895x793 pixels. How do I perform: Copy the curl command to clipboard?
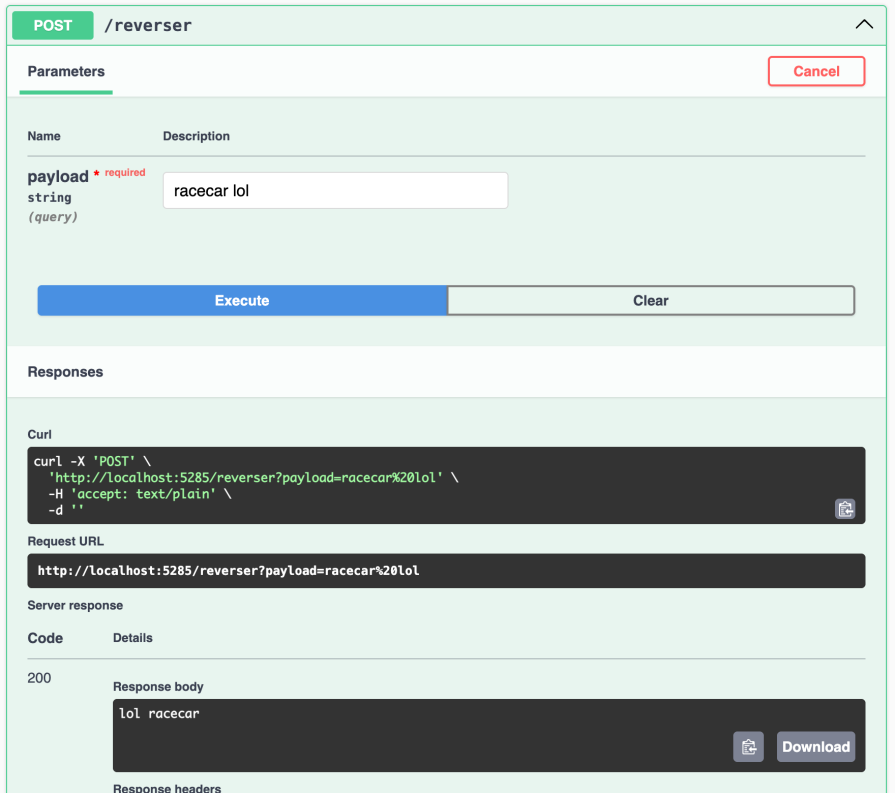click(845, 508)
